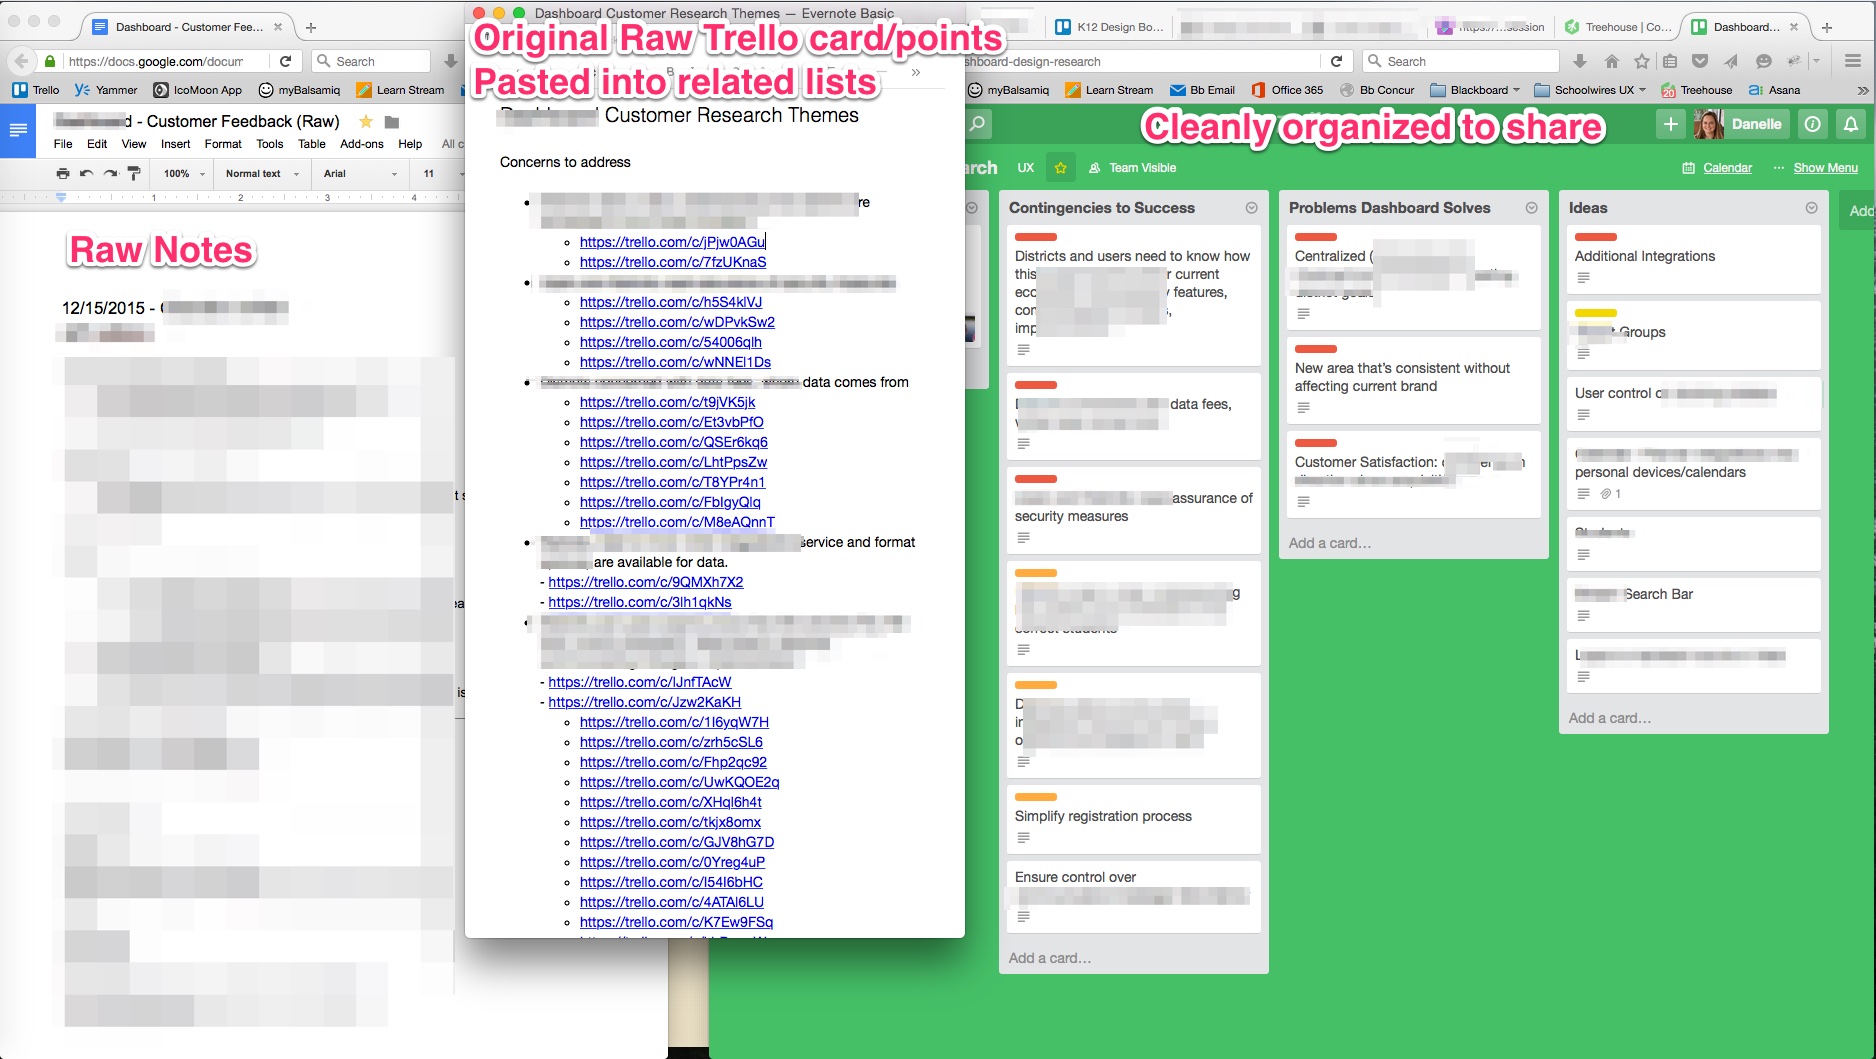
Task: Click Add a card in Contingencies to Success
Action: coord(1049,958)
